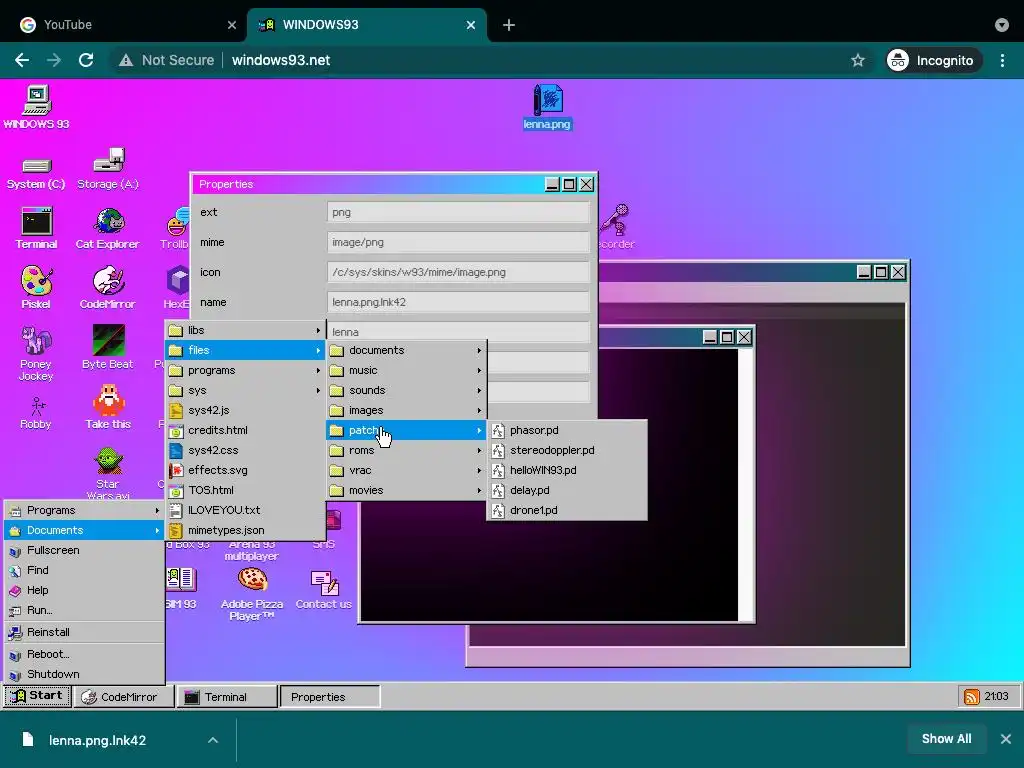Image resolution: width=1024 pixels, height=768 pixels.
Task: Open the CodeMirror desktop icon
Action: [x=108, y=287]
